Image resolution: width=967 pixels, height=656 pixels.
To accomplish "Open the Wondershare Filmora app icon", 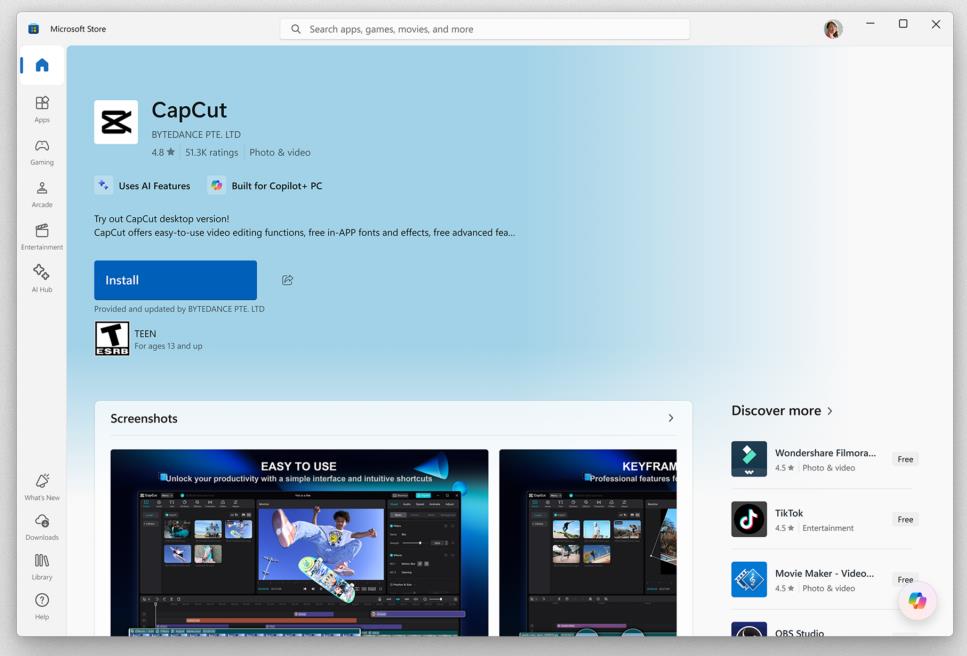I will tap(749, 459).
